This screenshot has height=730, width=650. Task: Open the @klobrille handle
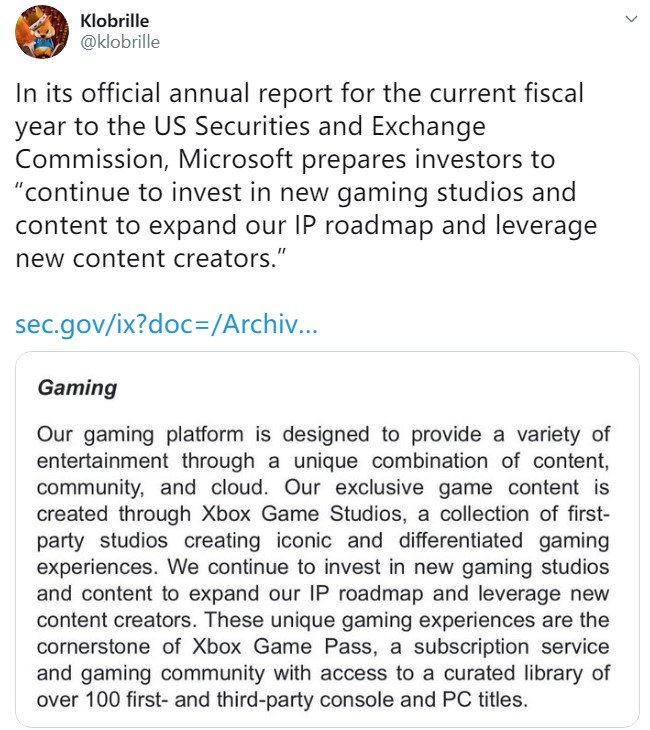(118, 42)
